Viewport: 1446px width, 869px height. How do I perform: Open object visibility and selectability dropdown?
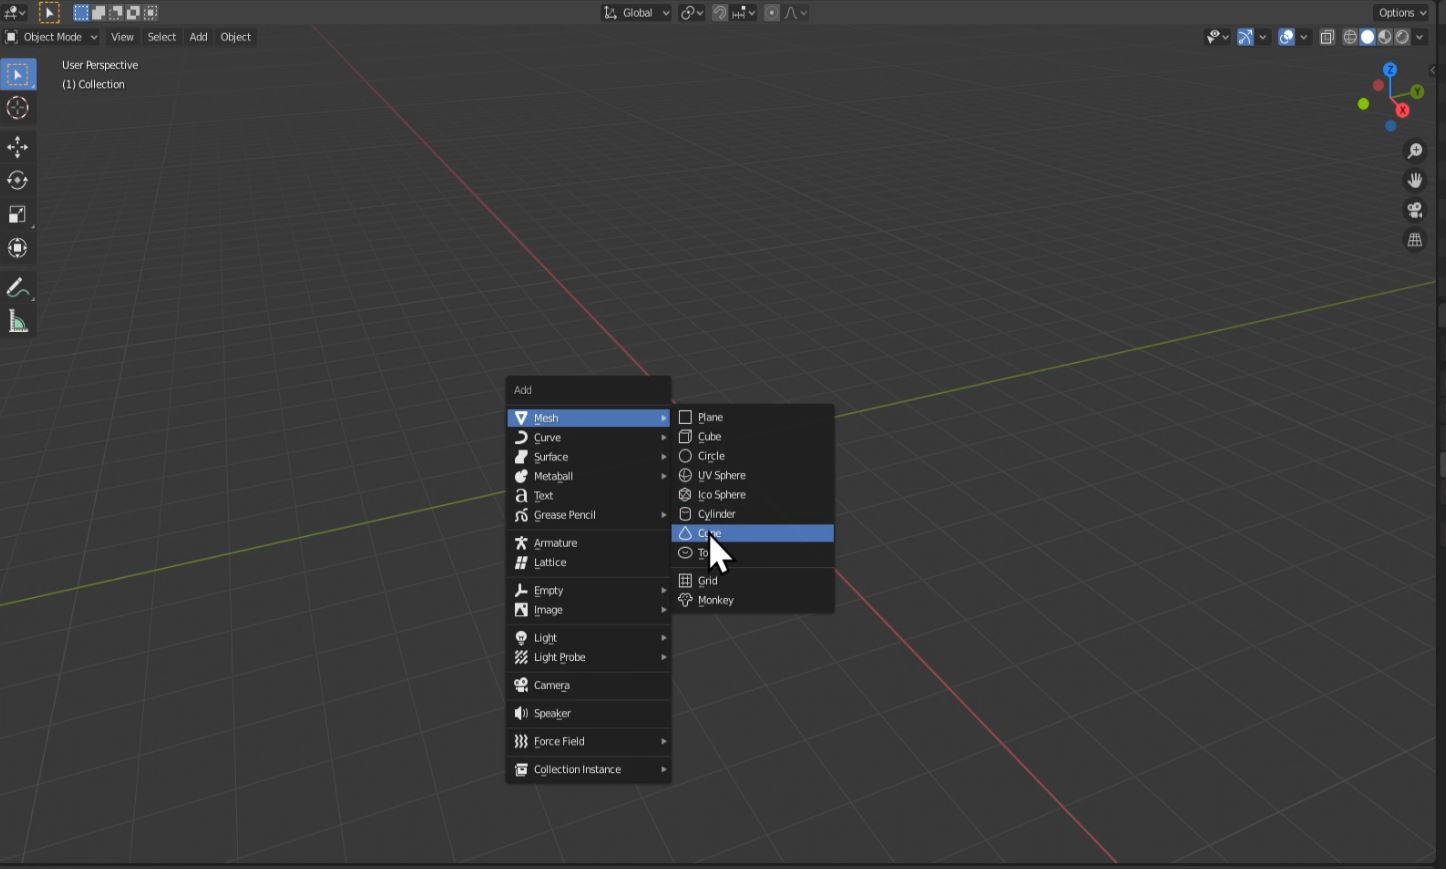[1218, 37]
